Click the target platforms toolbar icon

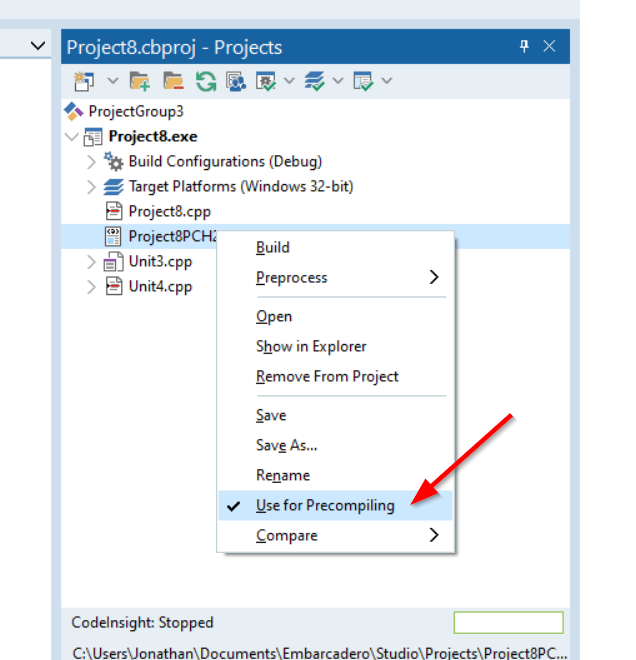(315, 80)
